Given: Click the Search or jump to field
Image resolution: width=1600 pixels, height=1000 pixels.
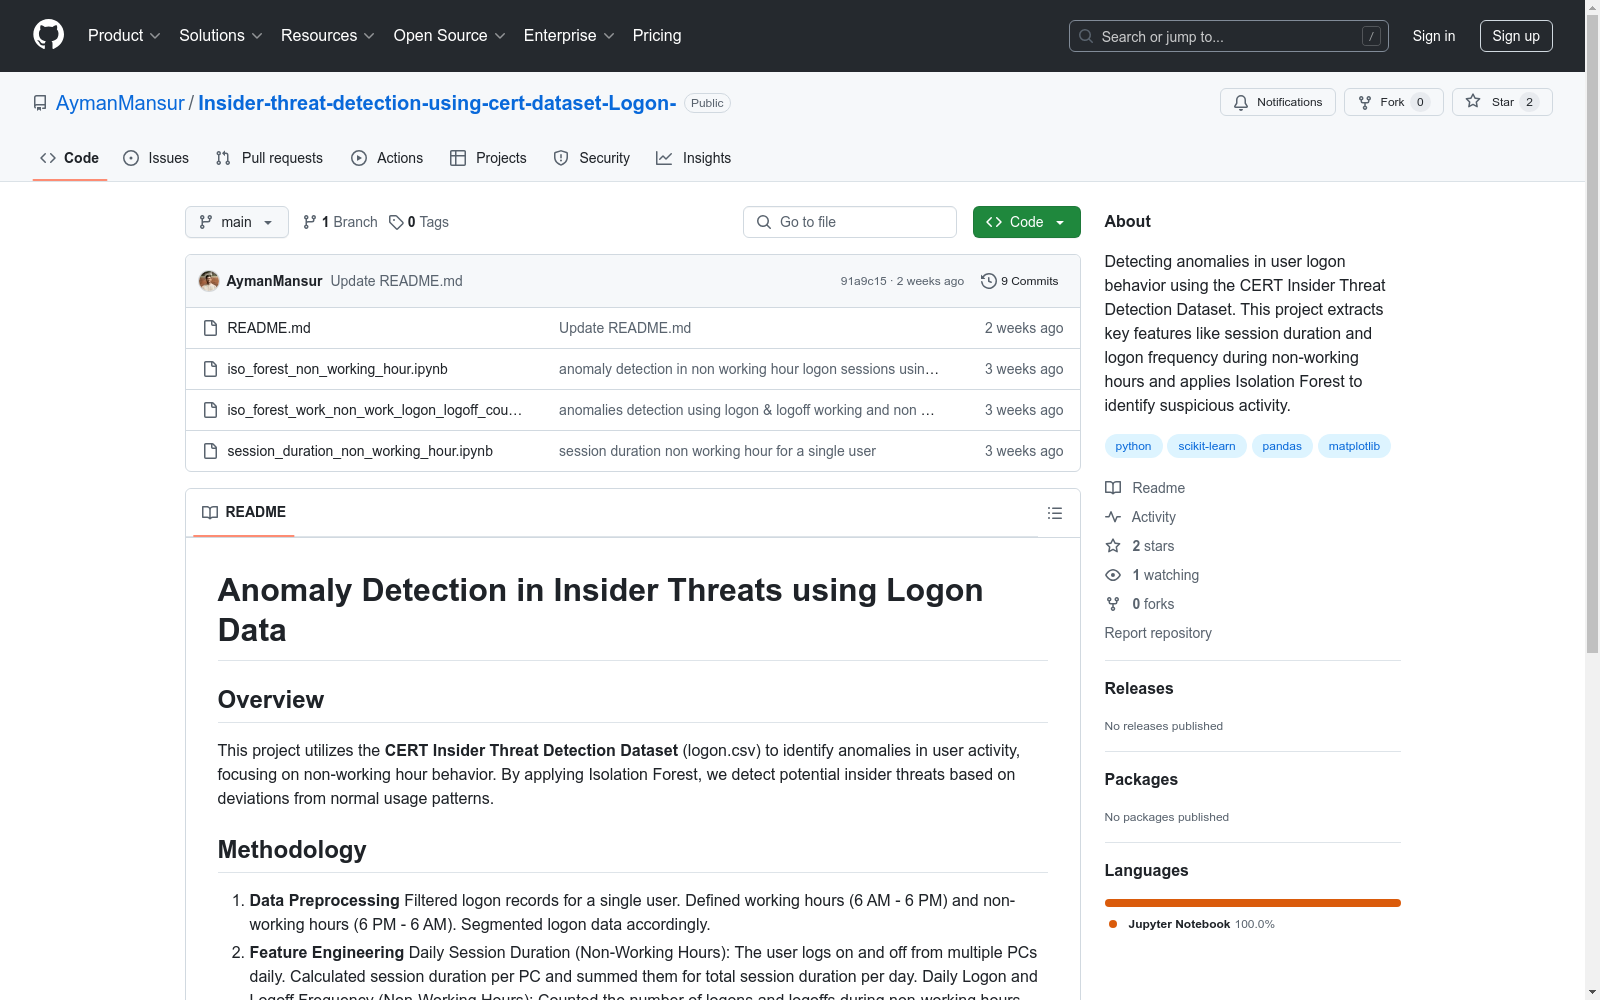Looking at the screenshot, I should tap(1229, 36).
